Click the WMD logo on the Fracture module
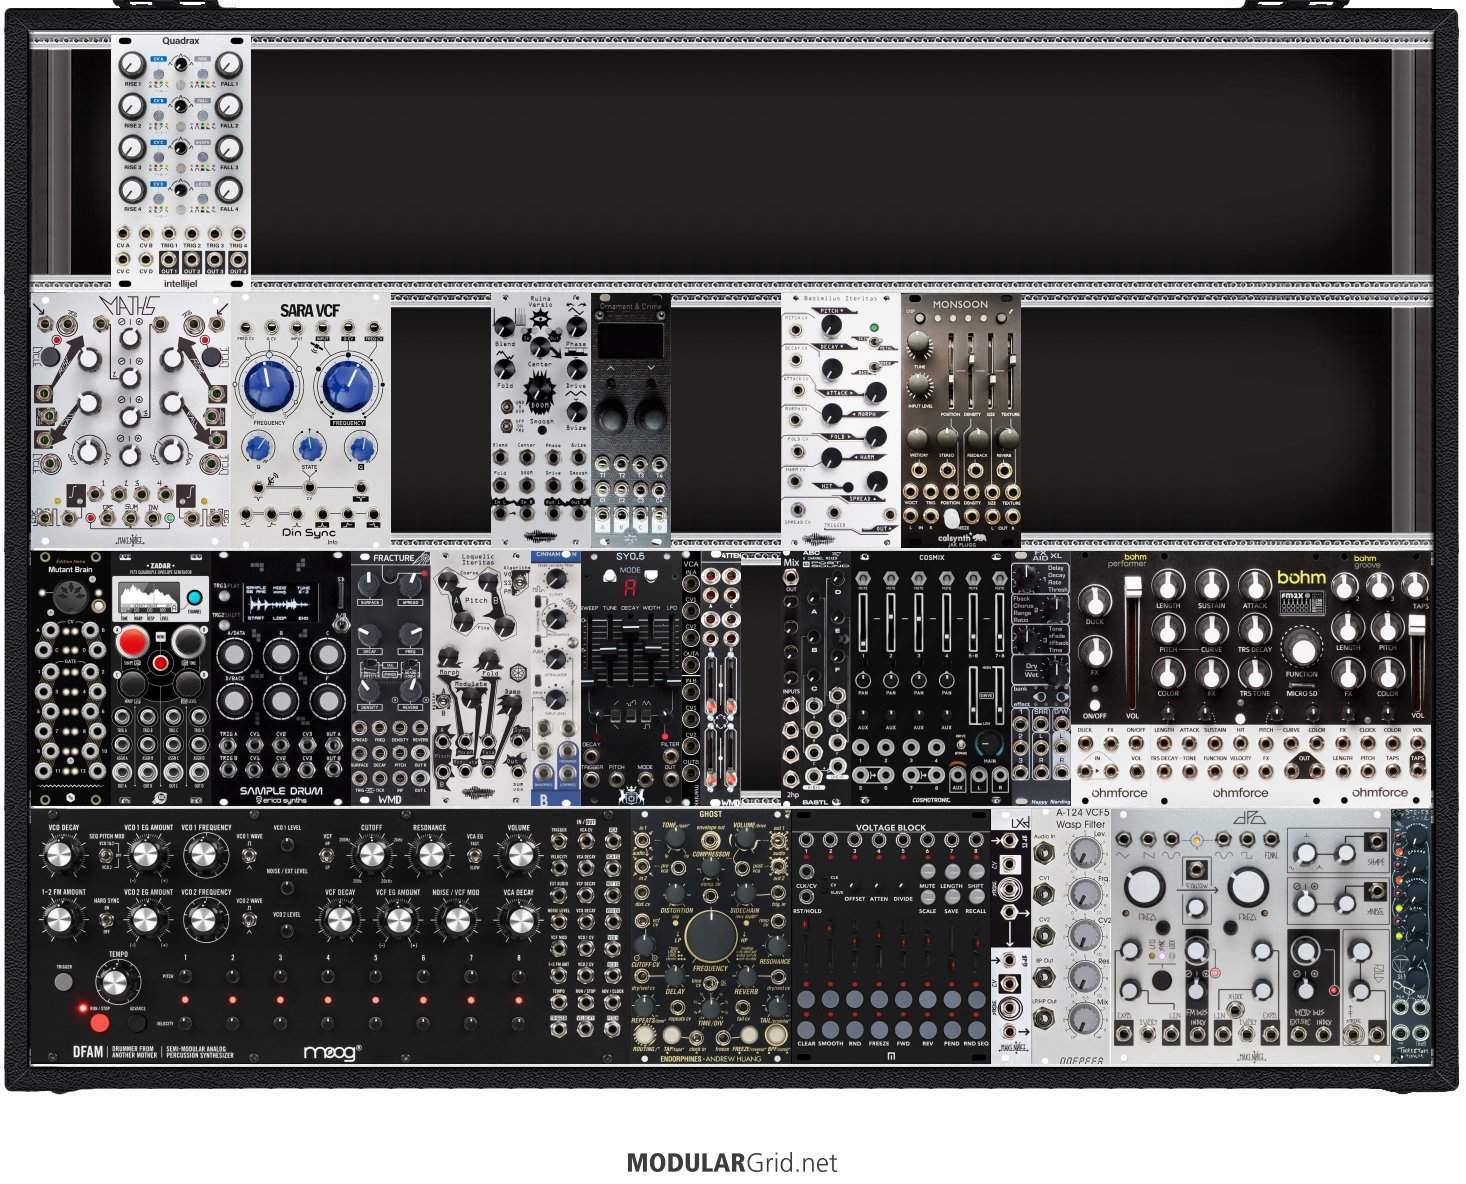The image size is (1466, 1184). pos(390,799)
